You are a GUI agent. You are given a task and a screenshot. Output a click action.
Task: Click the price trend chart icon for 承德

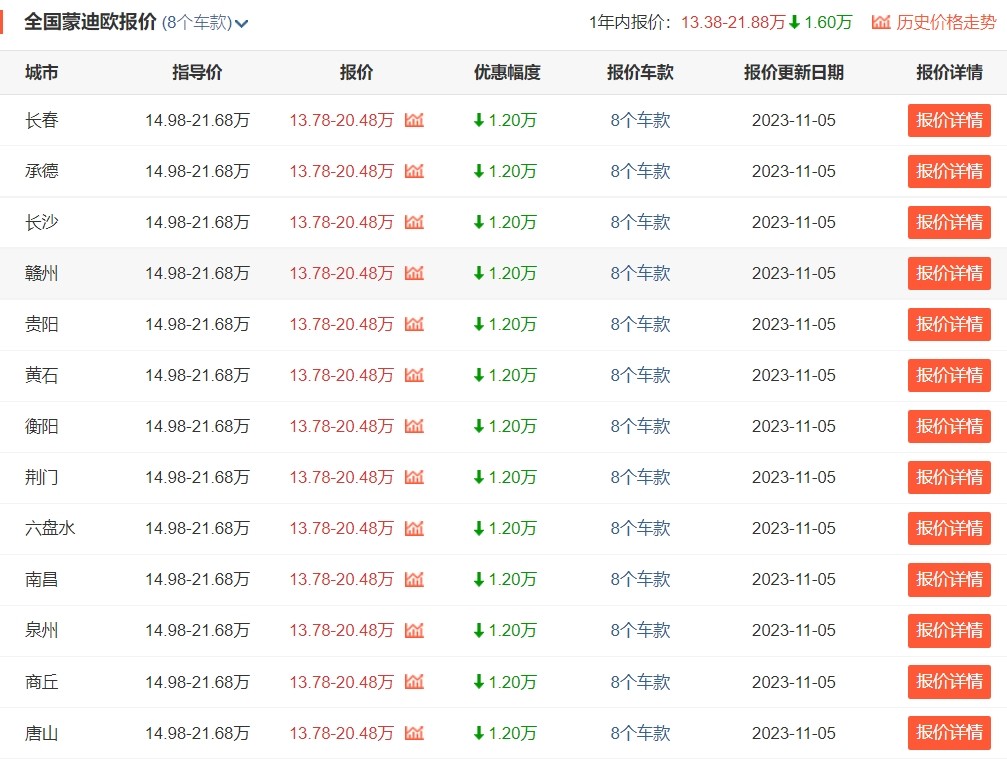pos(414,171)
